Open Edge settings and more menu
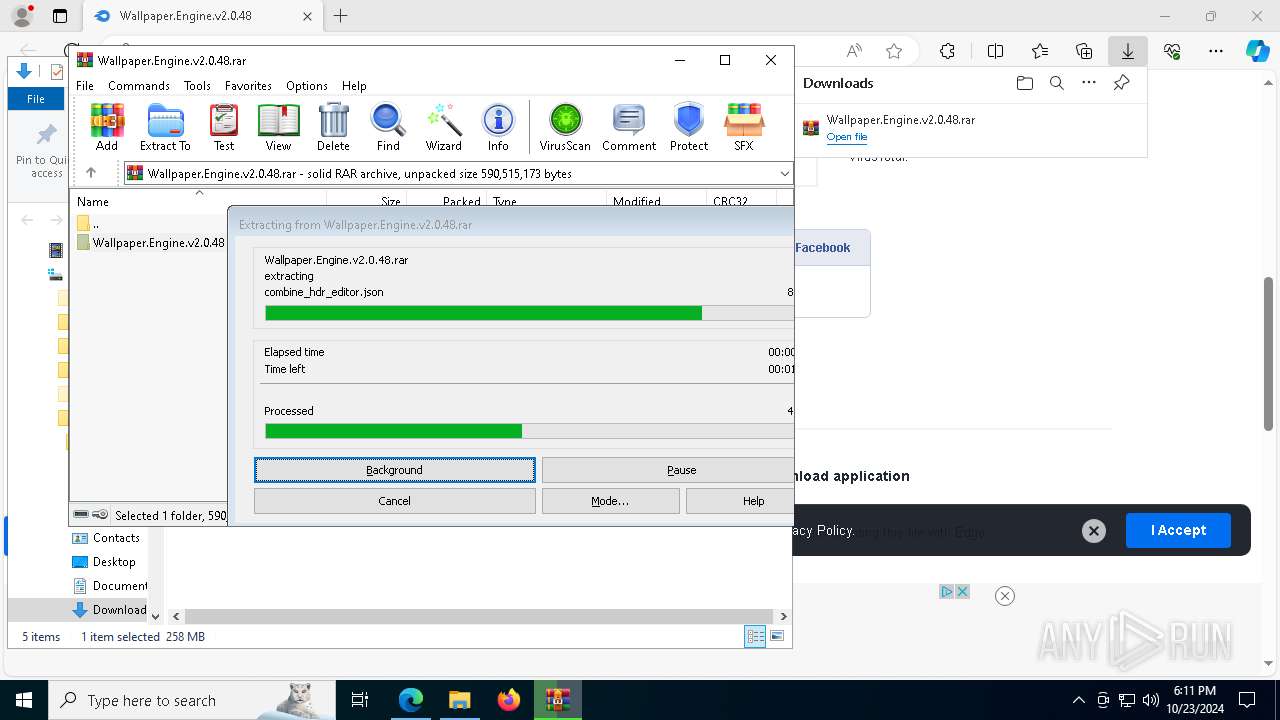The image size is (1280, 720). click(1216, 51)
